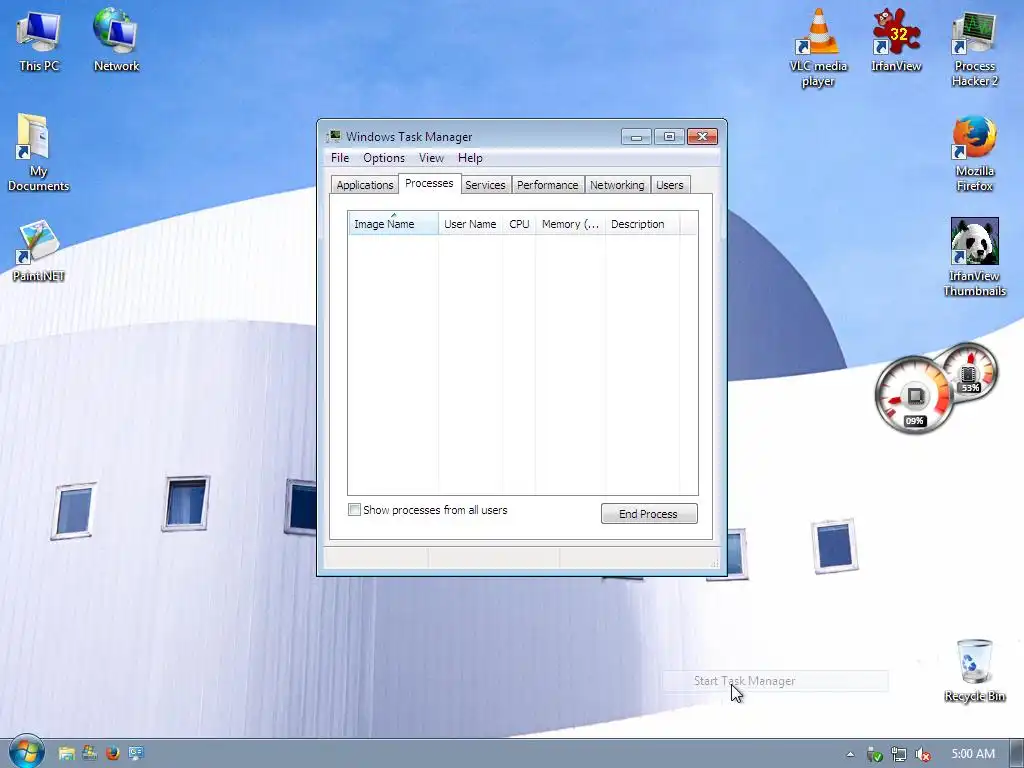Click the muted volume tray icon

tap(922, 754)
